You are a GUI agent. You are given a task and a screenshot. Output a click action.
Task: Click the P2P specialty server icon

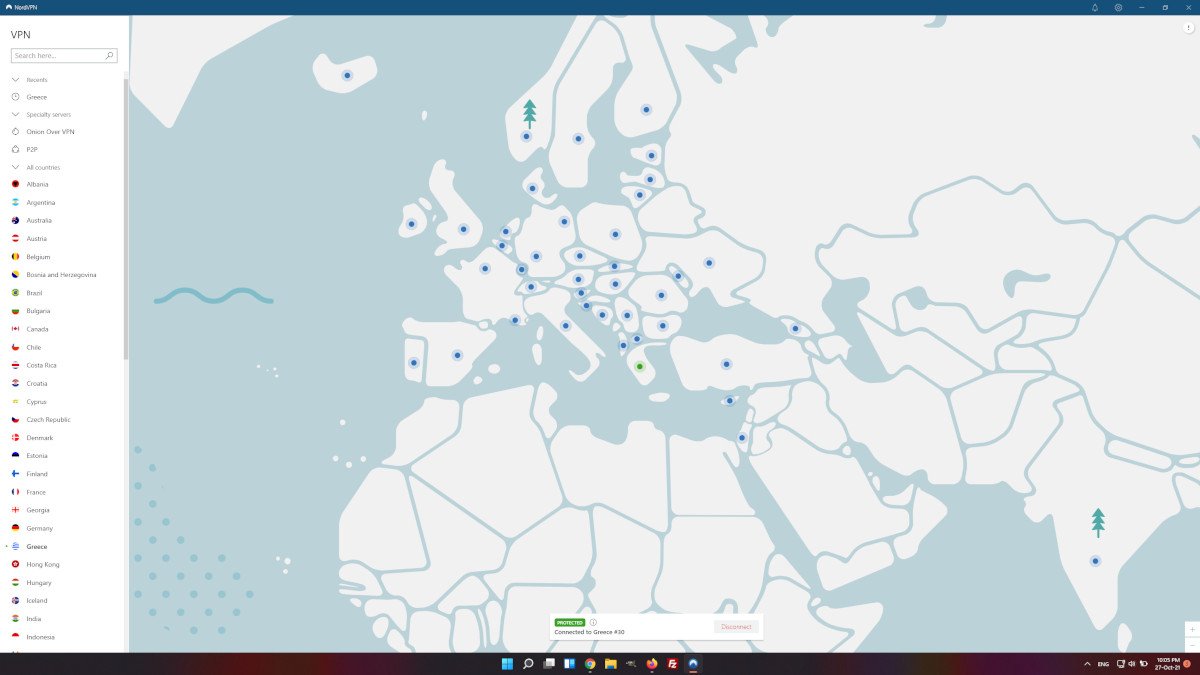[16, 149]
